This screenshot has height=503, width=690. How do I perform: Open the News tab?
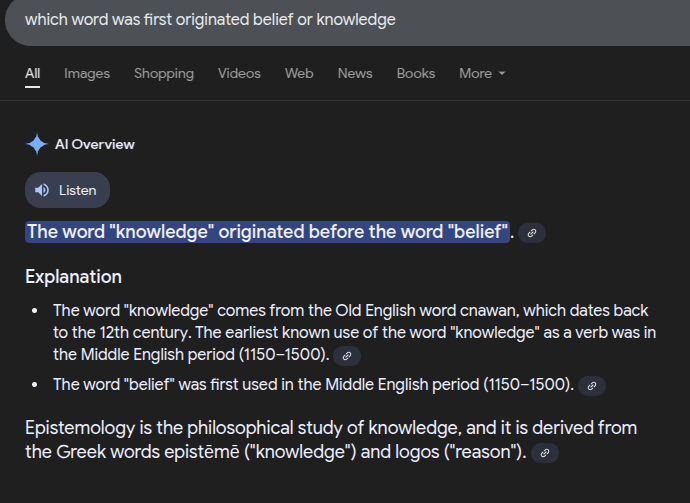click(x=355, y=73)
